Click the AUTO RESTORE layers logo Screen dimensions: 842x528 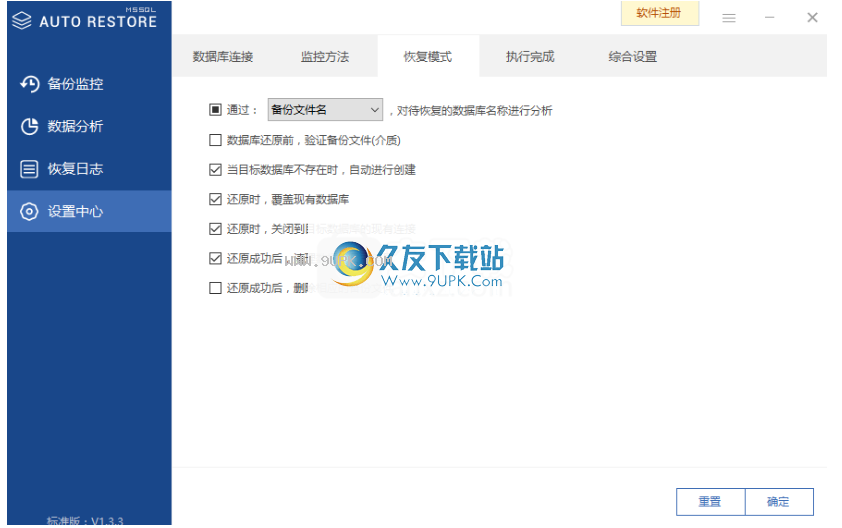coord(21,20)
